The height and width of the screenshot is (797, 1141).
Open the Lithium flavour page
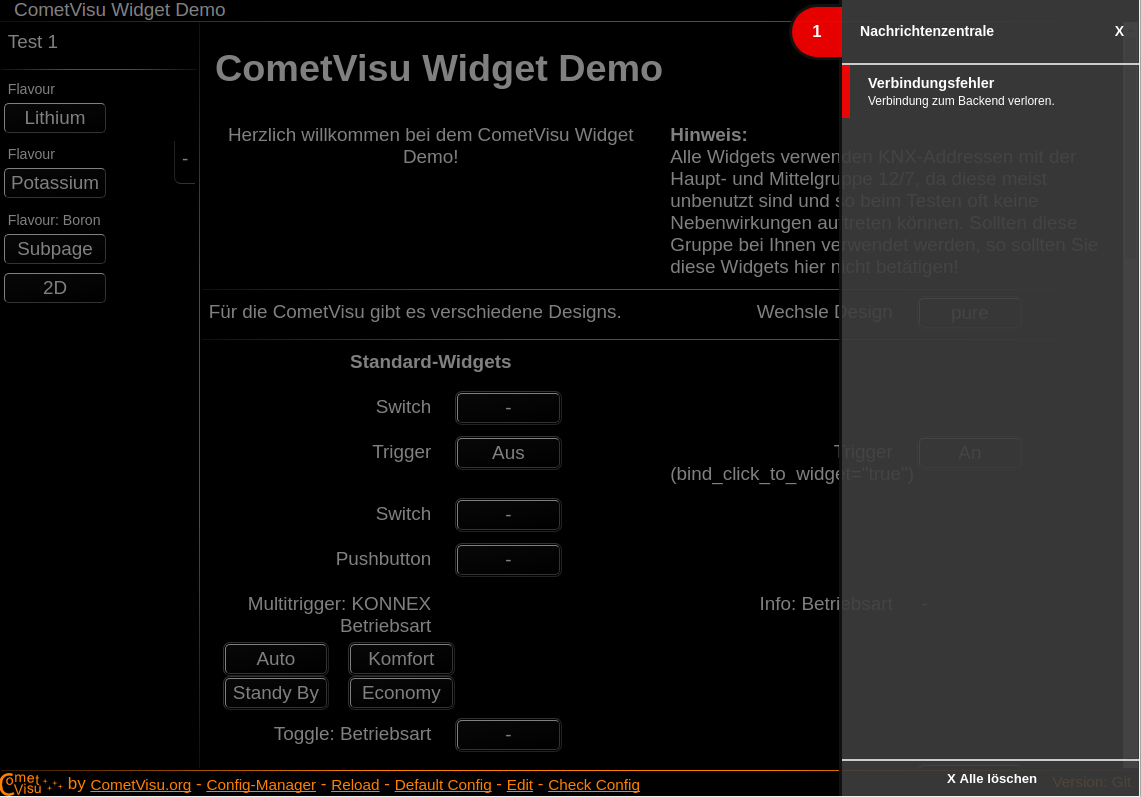coord(55,118)
